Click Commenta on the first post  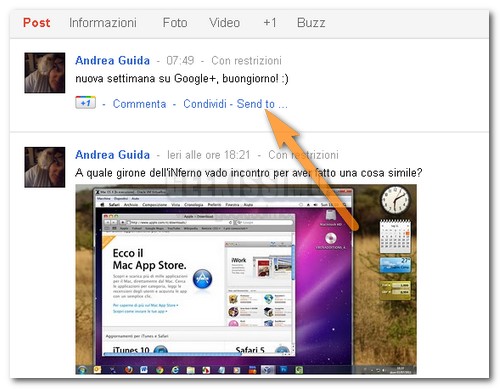click(139, 104)
